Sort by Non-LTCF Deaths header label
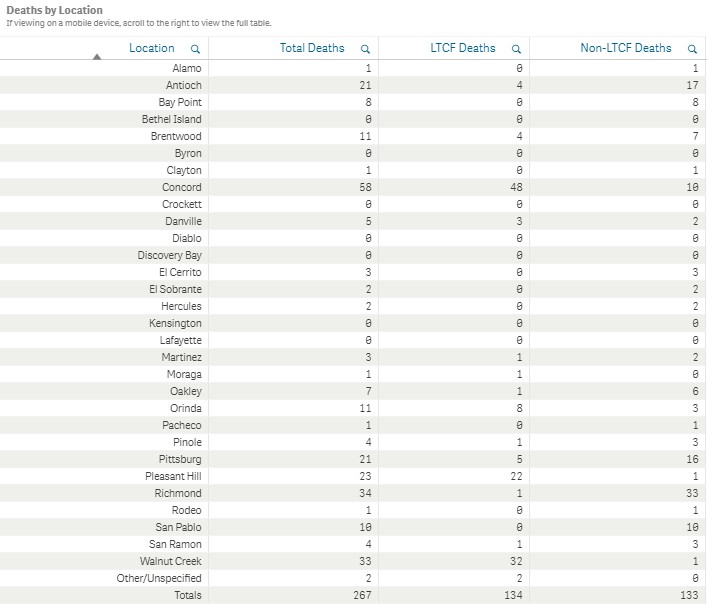 coord(626,48)
